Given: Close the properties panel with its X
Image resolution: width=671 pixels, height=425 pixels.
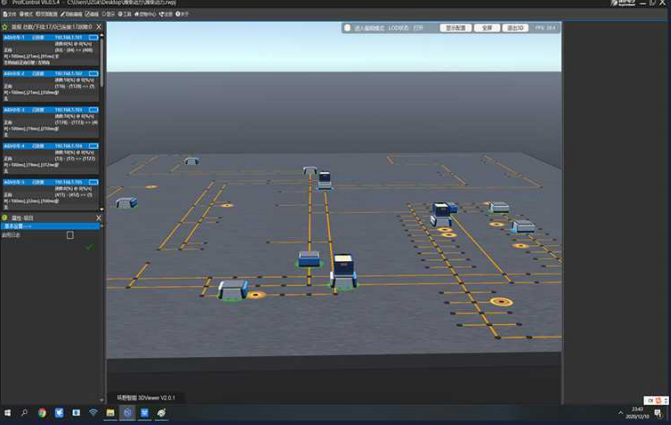Looking at the screenshot, I should (x=98, y=217).
